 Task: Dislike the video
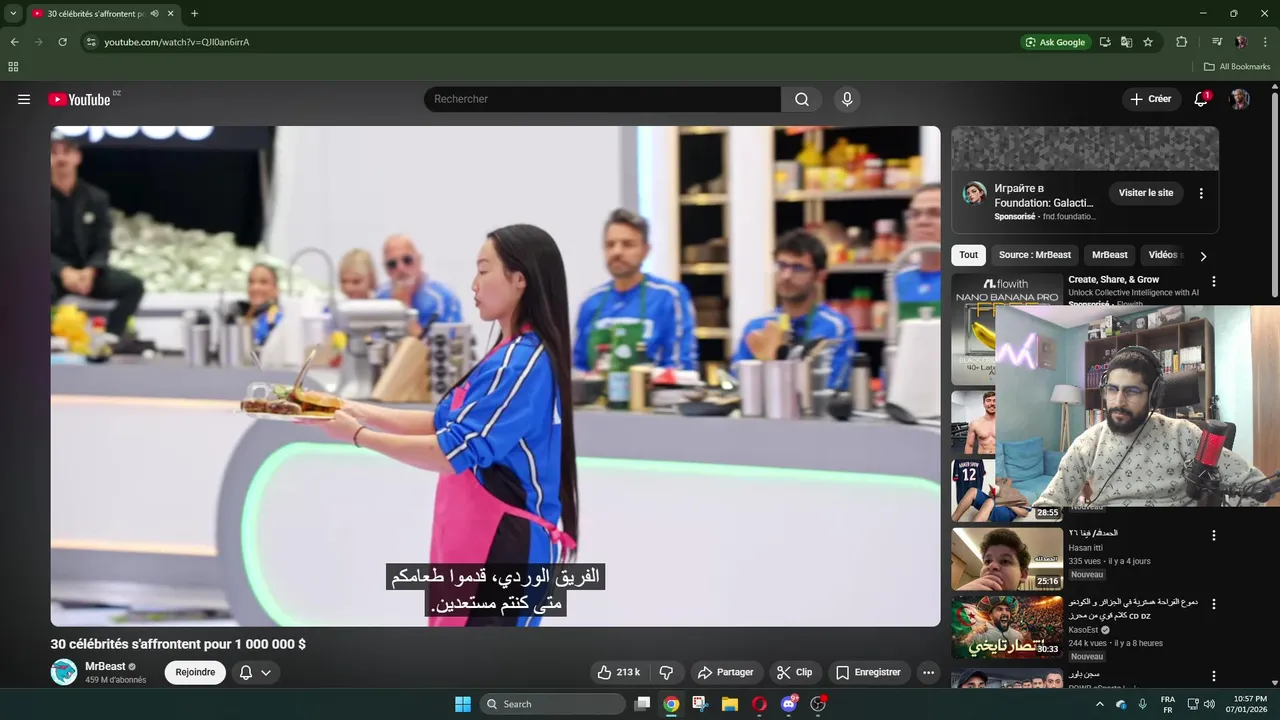(x=666, y=672)
